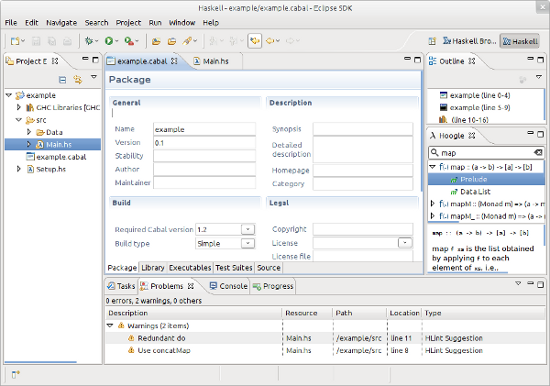Clear the Hoogle search field
Image resolution: width=550 pixels, height=386 pixels.
click(x=538, y=153)
